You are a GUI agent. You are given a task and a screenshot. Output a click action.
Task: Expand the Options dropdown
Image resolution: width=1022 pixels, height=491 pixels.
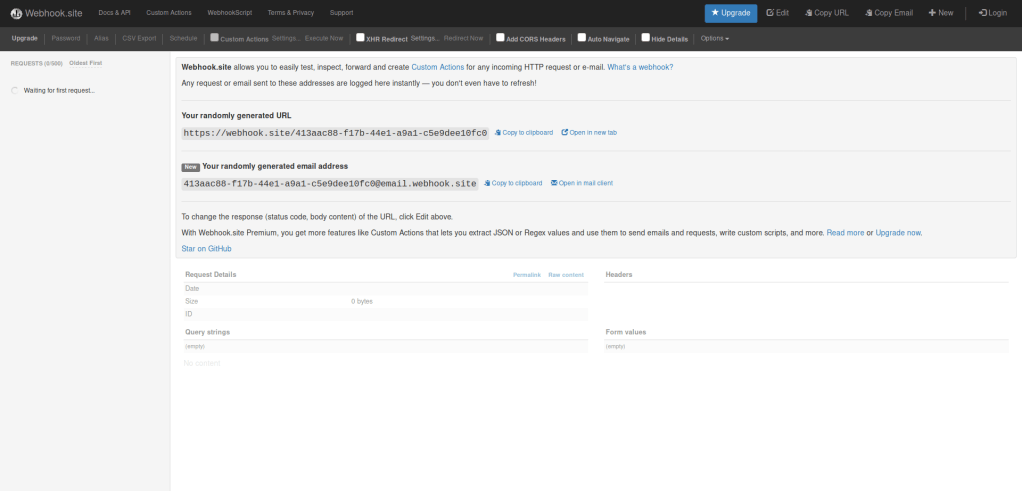pos(714,38)
